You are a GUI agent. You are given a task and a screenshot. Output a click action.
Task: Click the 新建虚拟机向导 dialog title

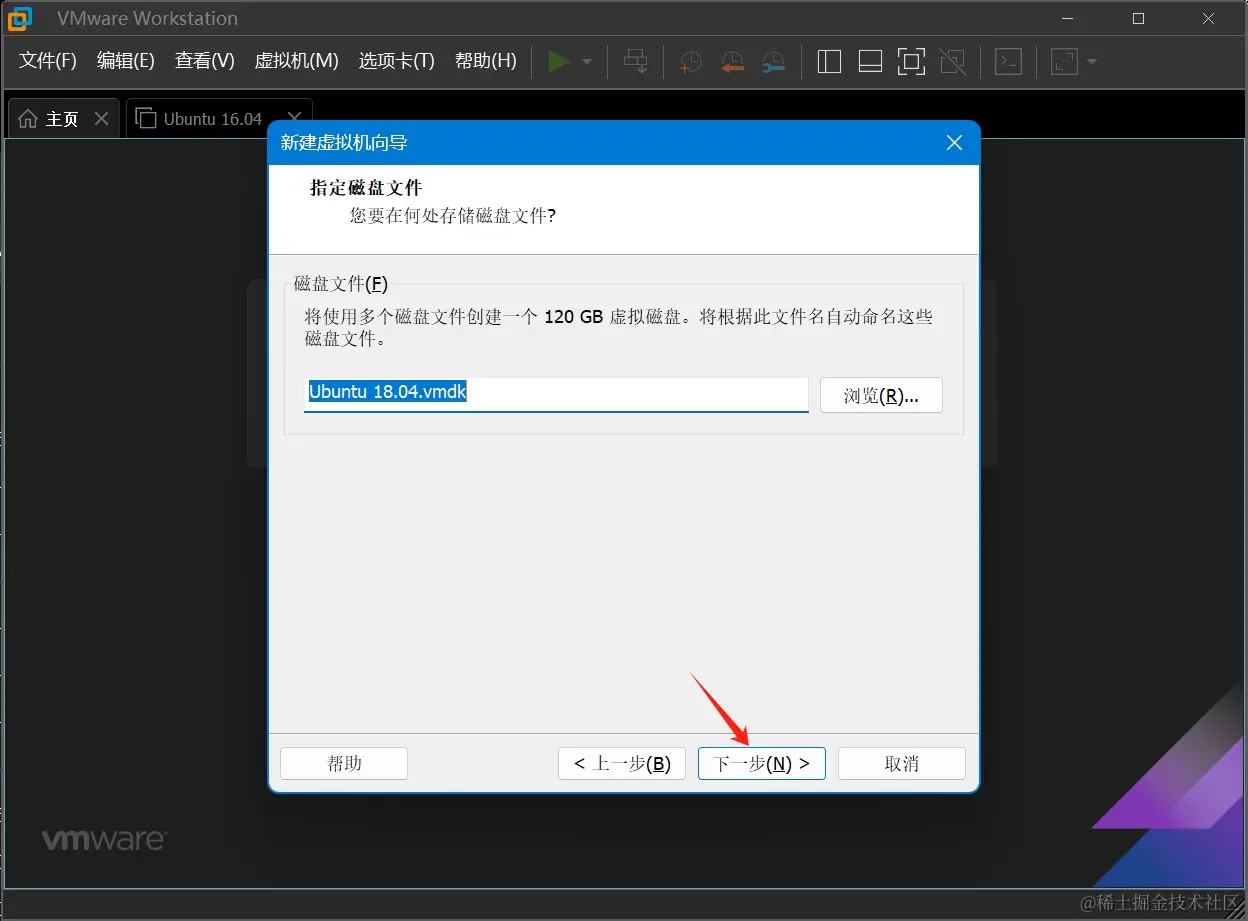[344, 143]
